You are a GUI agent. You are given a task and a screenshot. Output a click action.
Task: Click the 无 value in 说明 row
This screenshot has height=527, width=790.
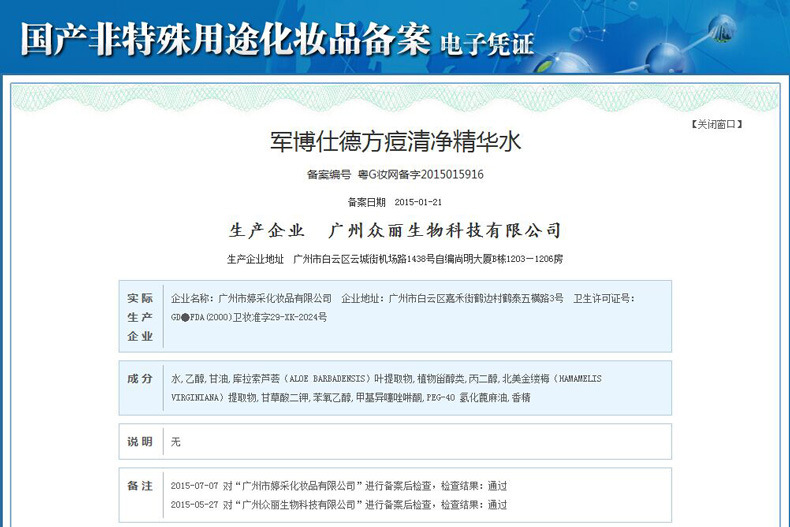click(175, 442)
